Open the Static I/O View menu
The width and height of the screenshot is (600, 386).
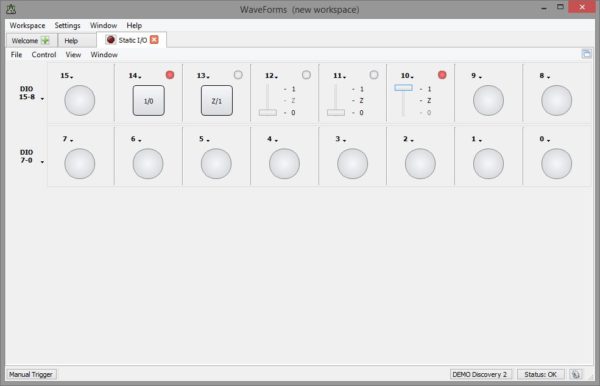click(x=73, y=54)
